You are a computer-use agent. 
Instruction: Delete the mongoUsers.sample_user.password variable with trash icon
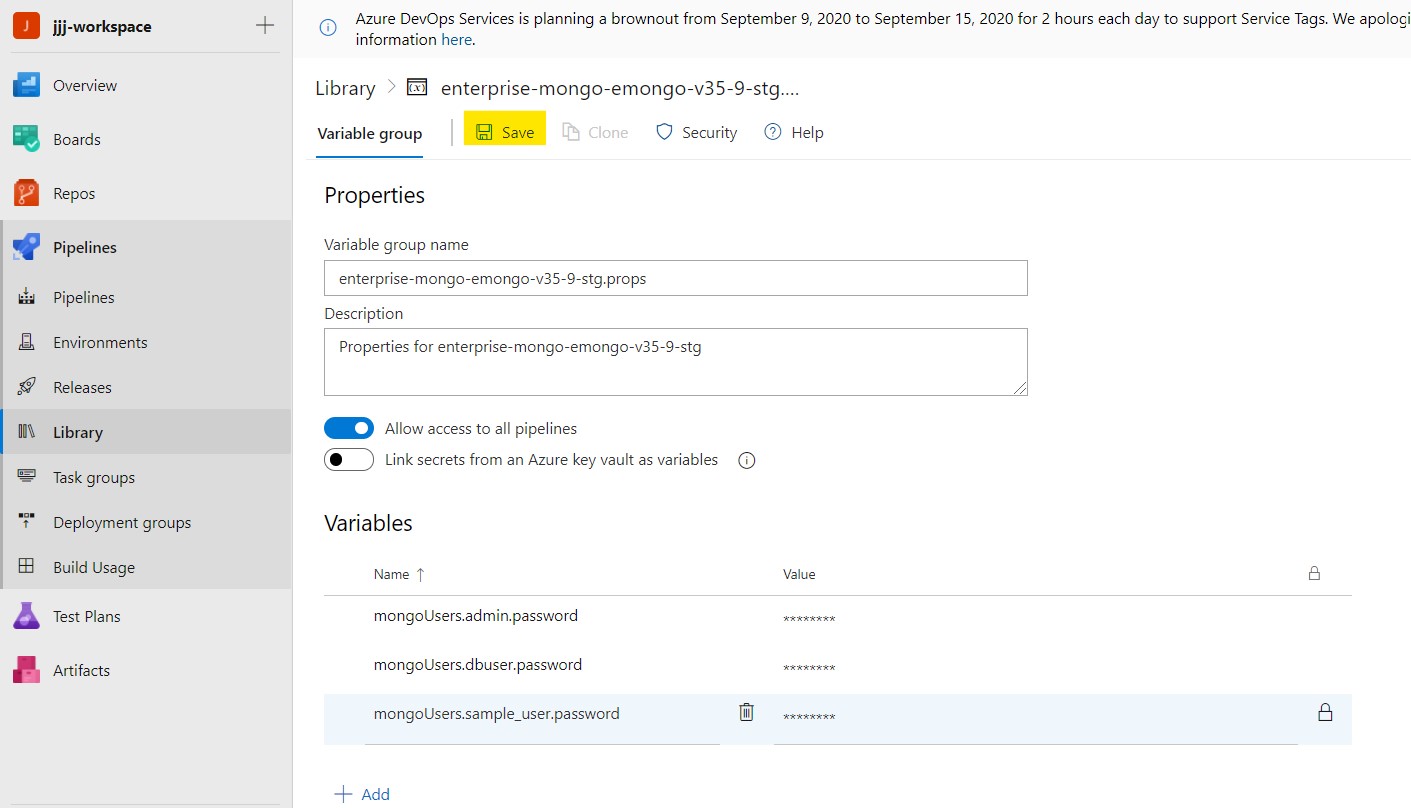(x=746, y=713)
